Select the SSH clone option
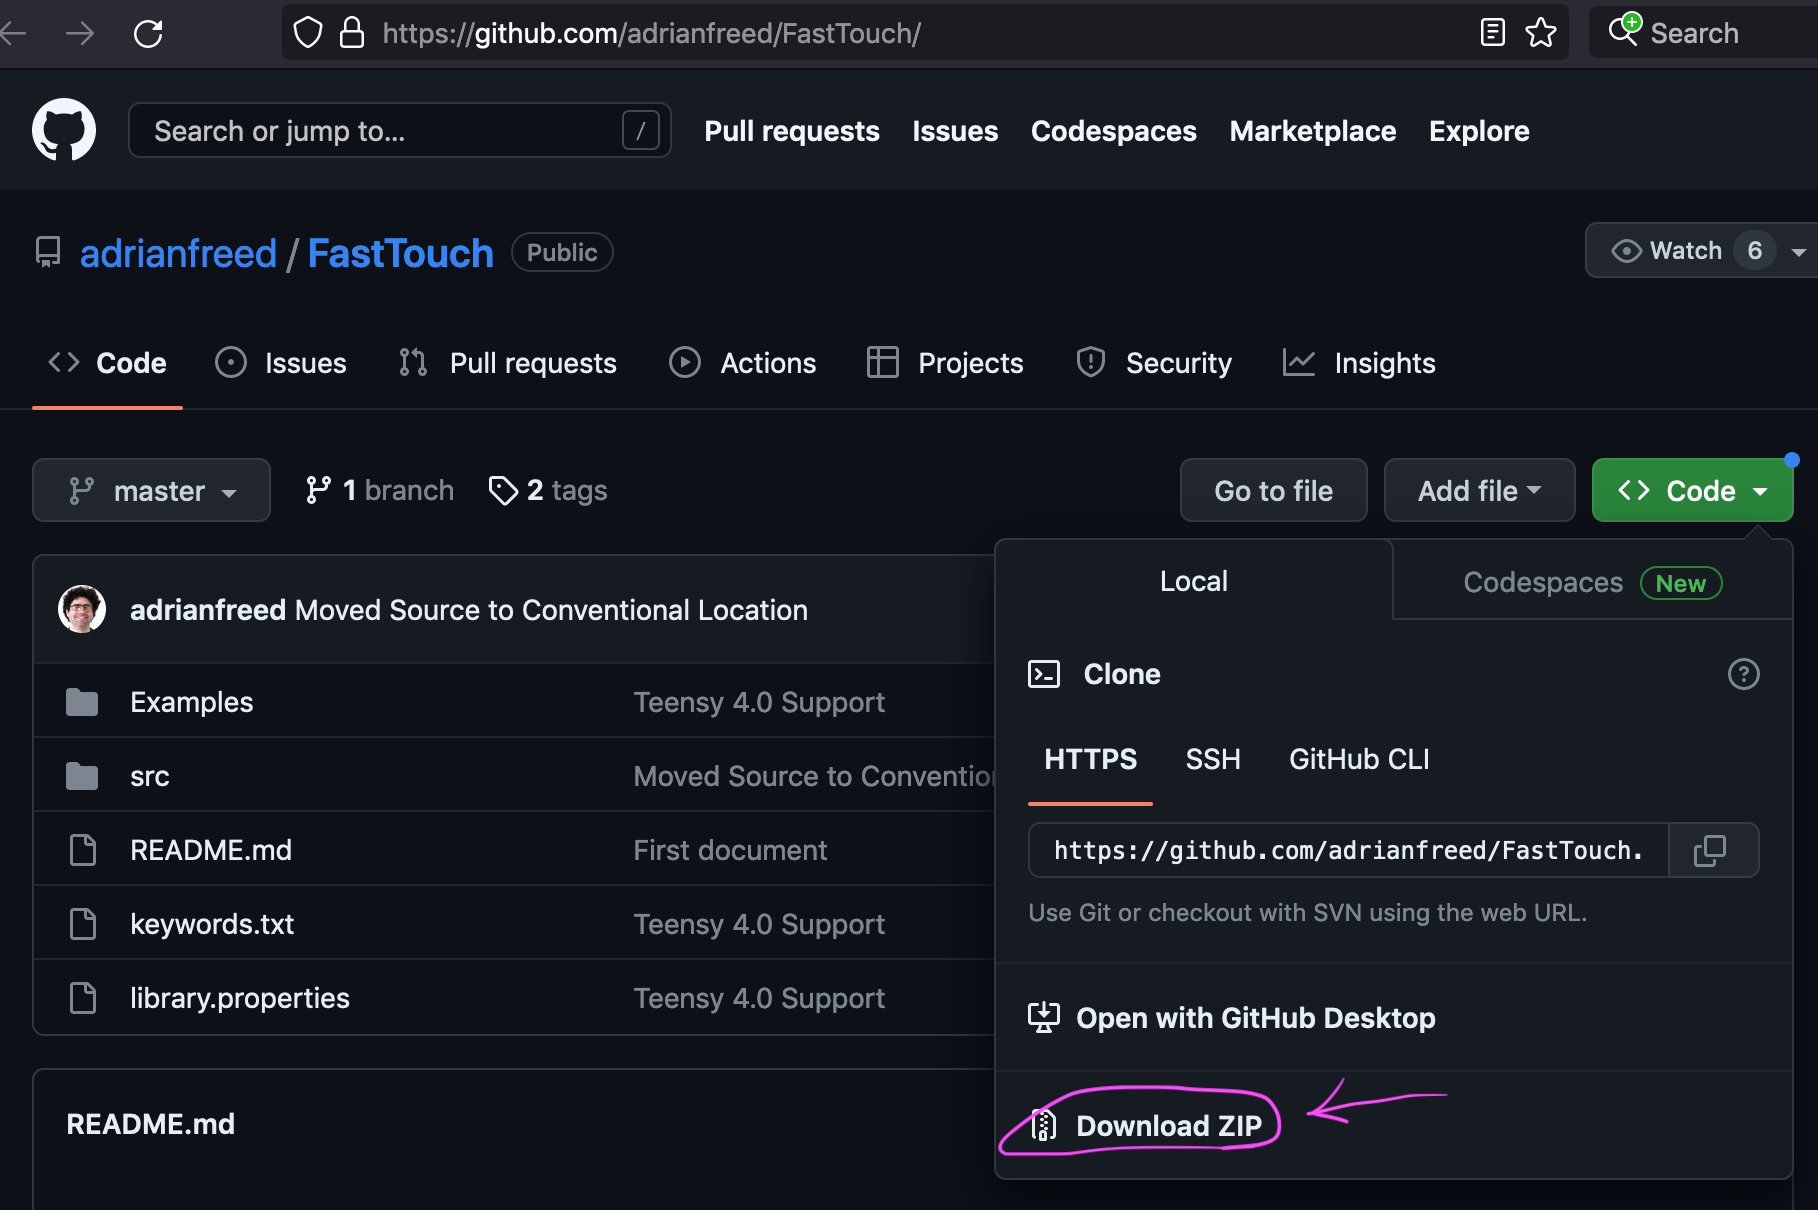 tap(1212, 759)
